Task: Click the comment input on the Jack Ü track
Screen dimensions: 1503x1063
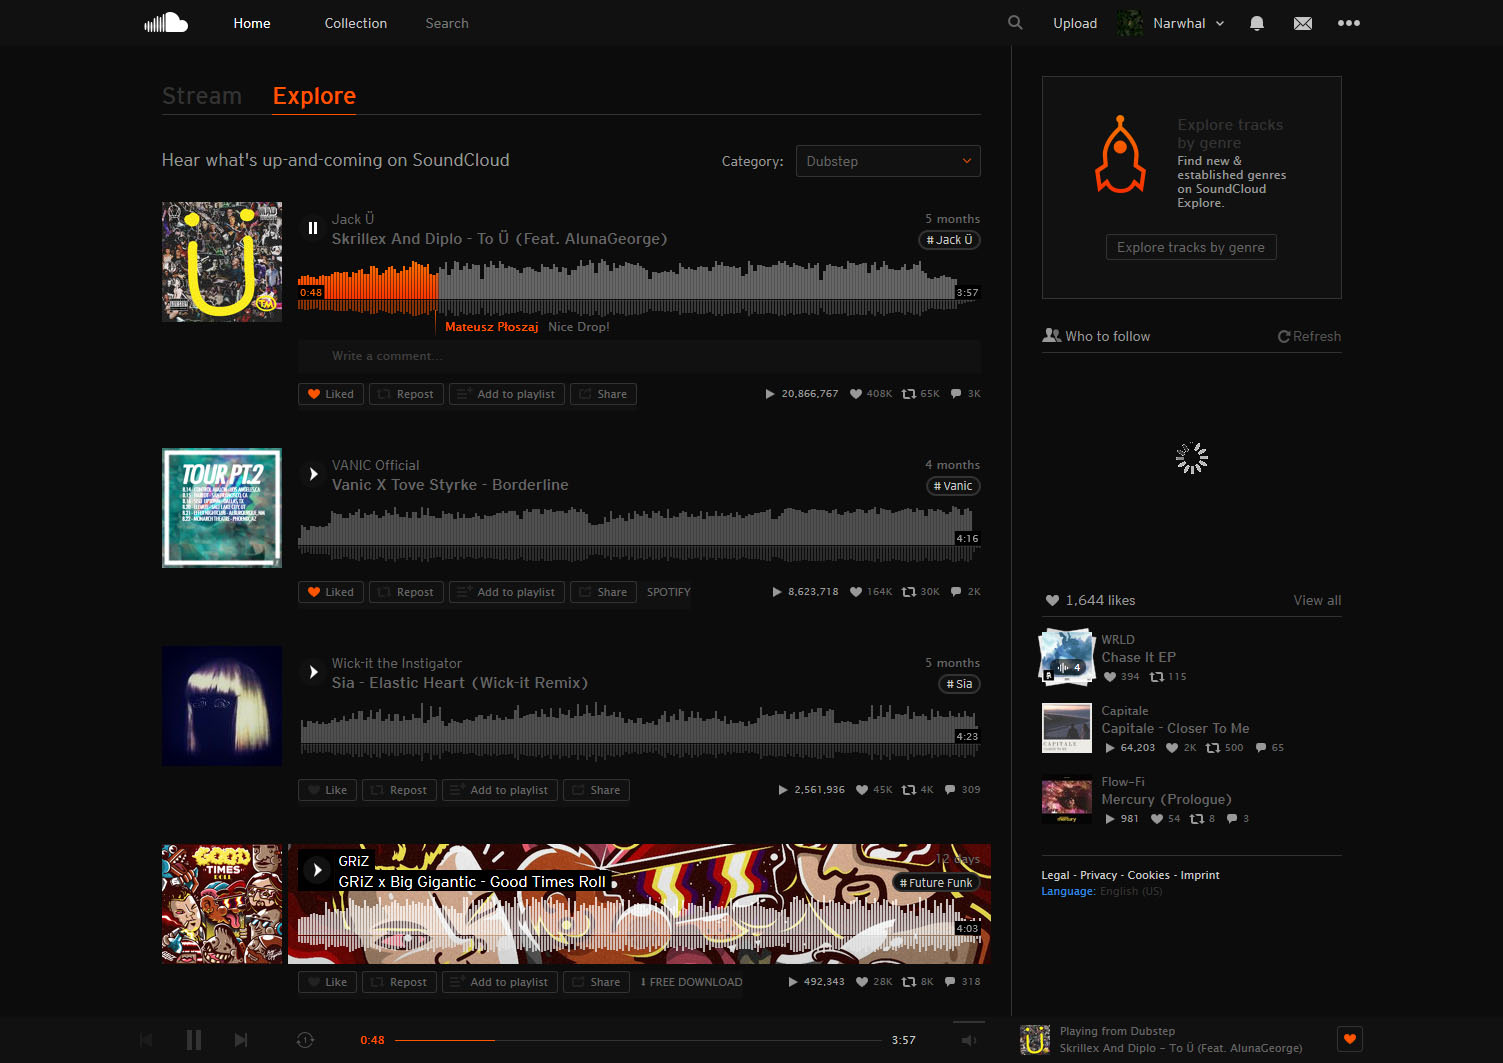Action: coord(638,356)
